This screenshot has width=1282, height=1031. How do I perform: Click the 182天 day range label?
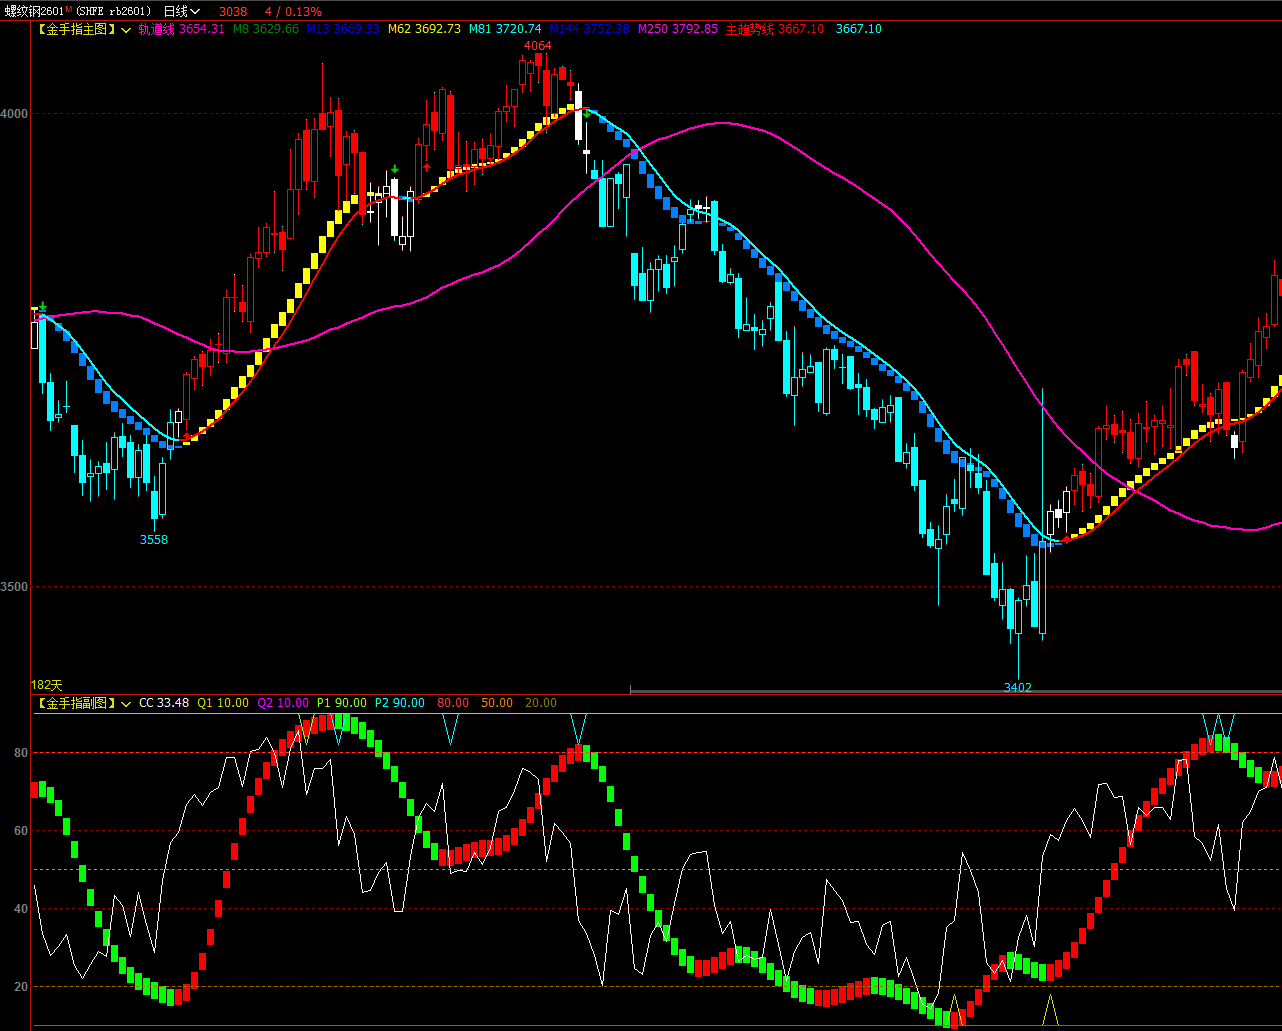(47, 685)
